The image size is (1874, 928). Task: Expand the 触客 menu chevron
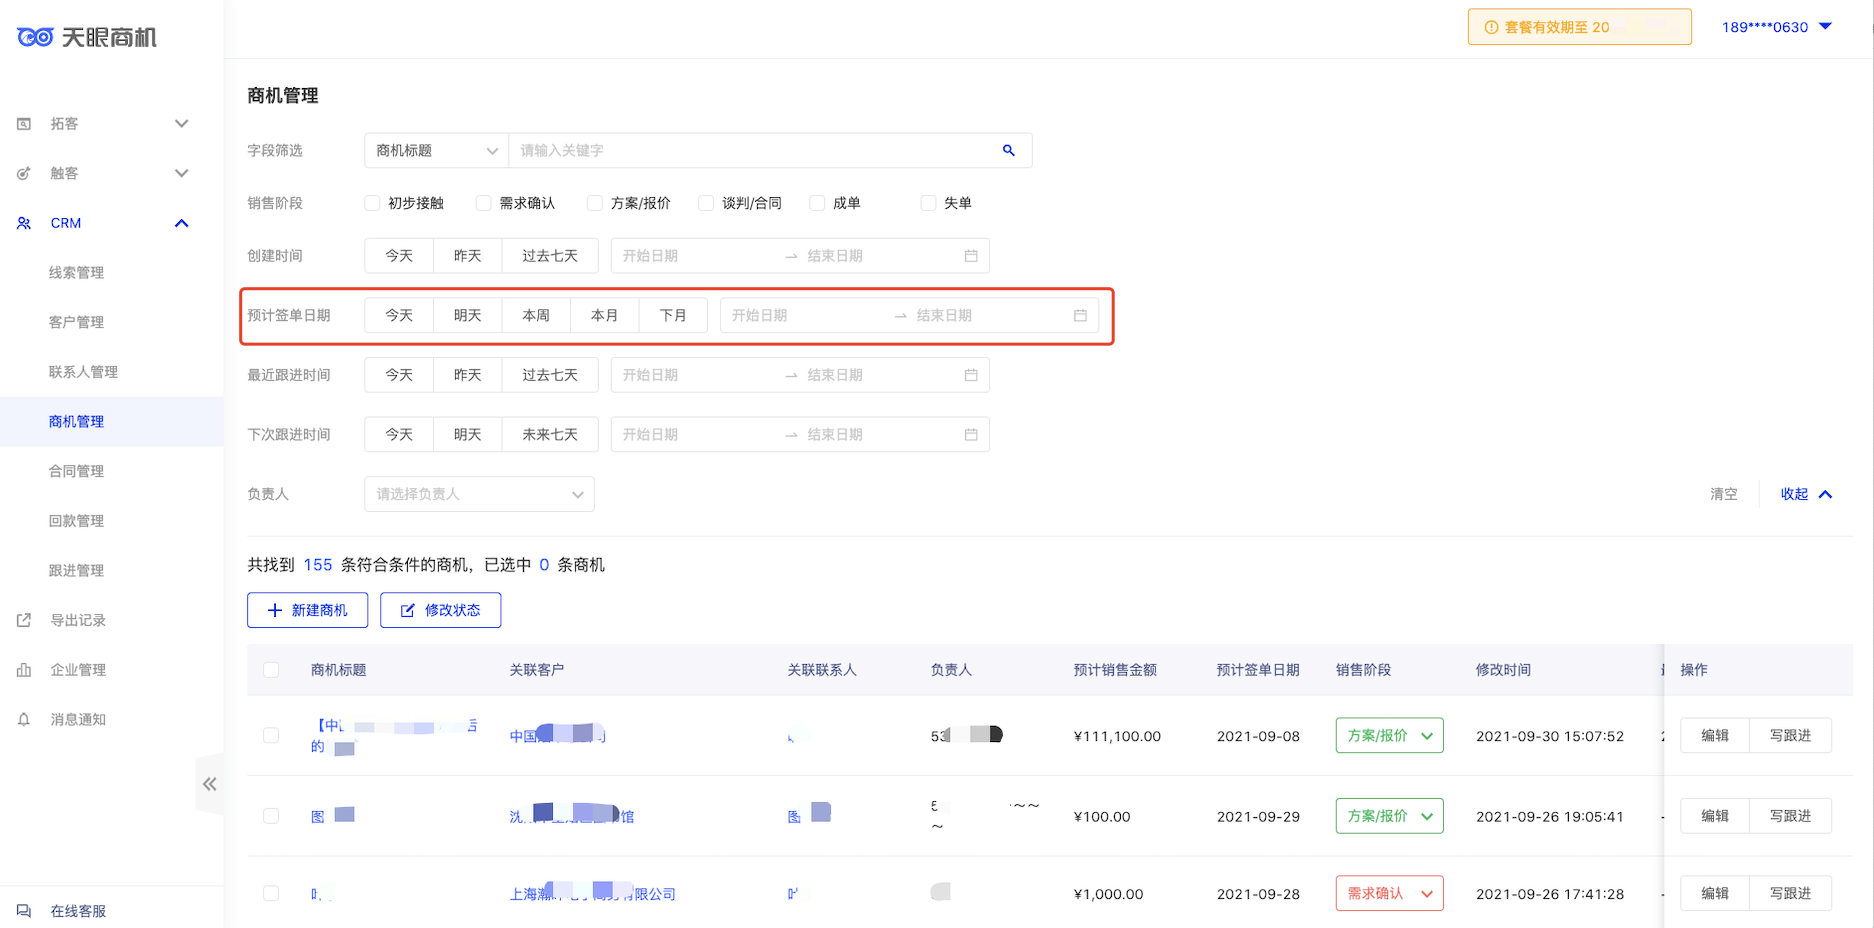(182, 173)
